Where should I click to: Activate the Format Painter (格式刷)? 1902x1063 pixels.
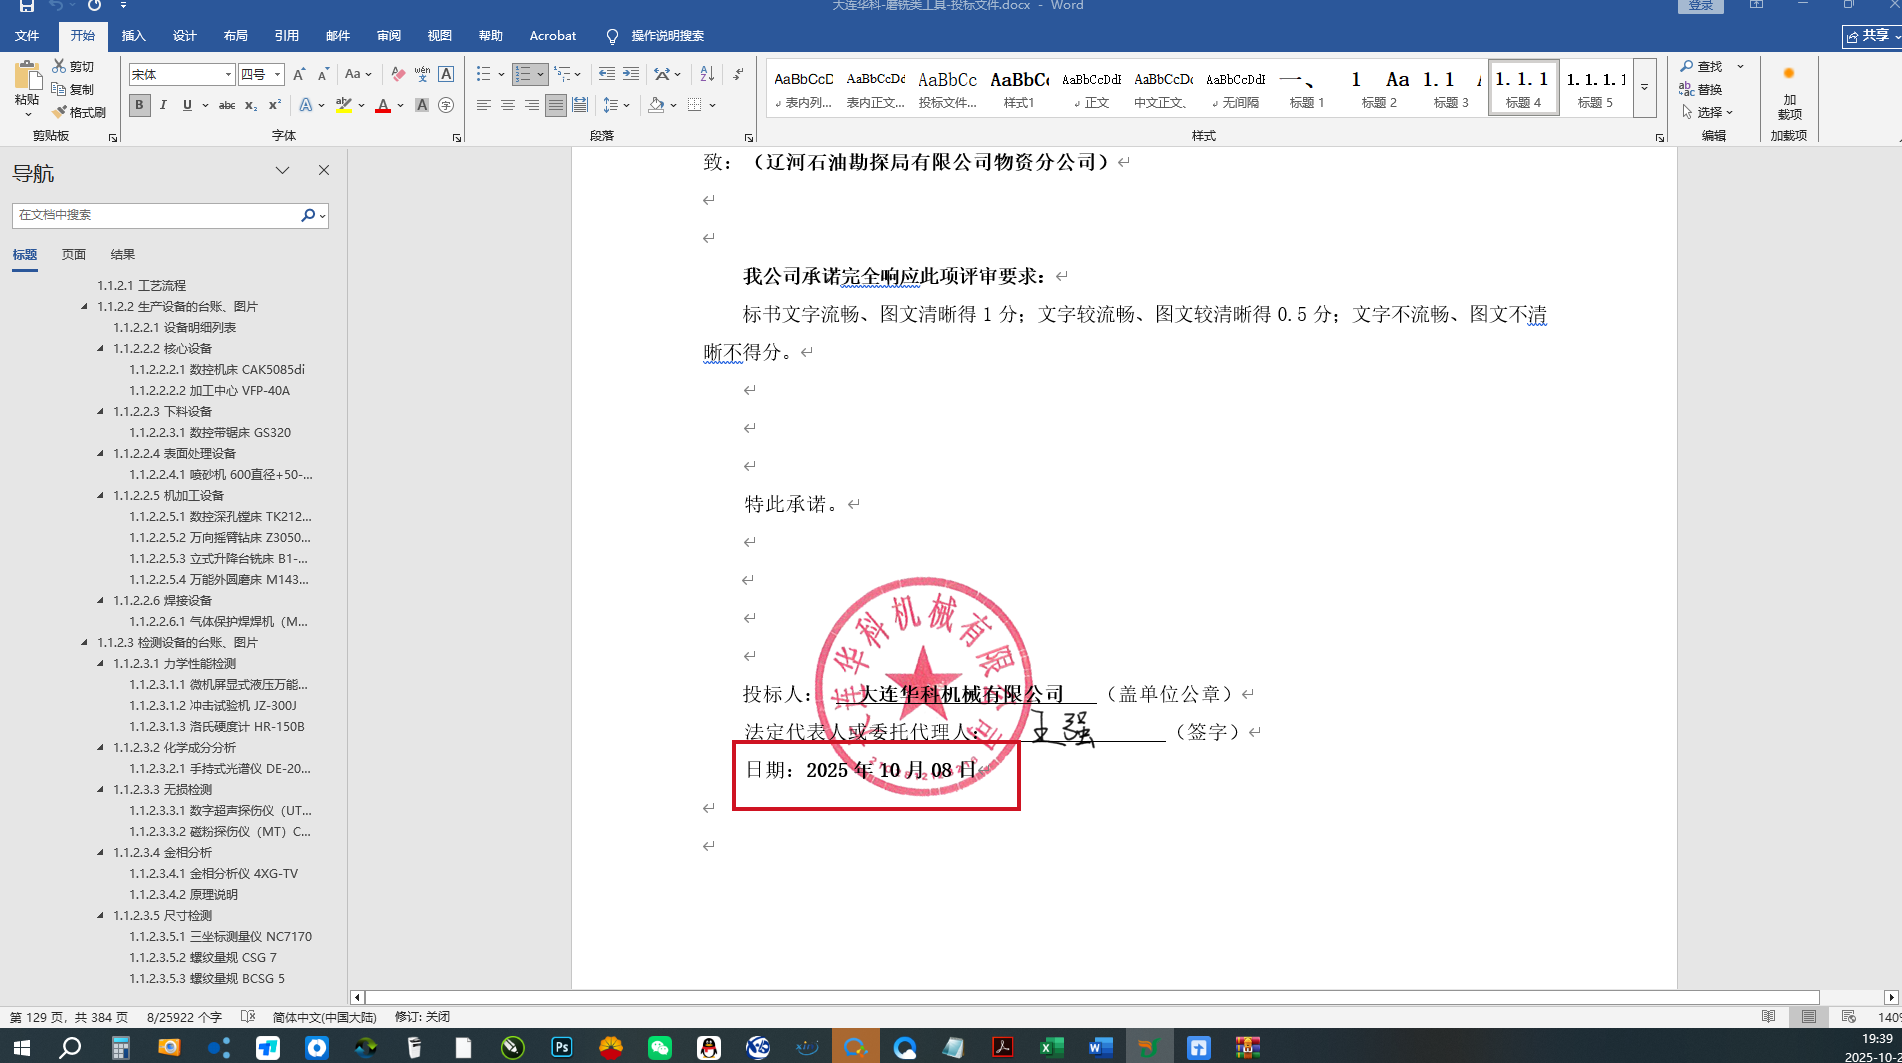[79, 112]
